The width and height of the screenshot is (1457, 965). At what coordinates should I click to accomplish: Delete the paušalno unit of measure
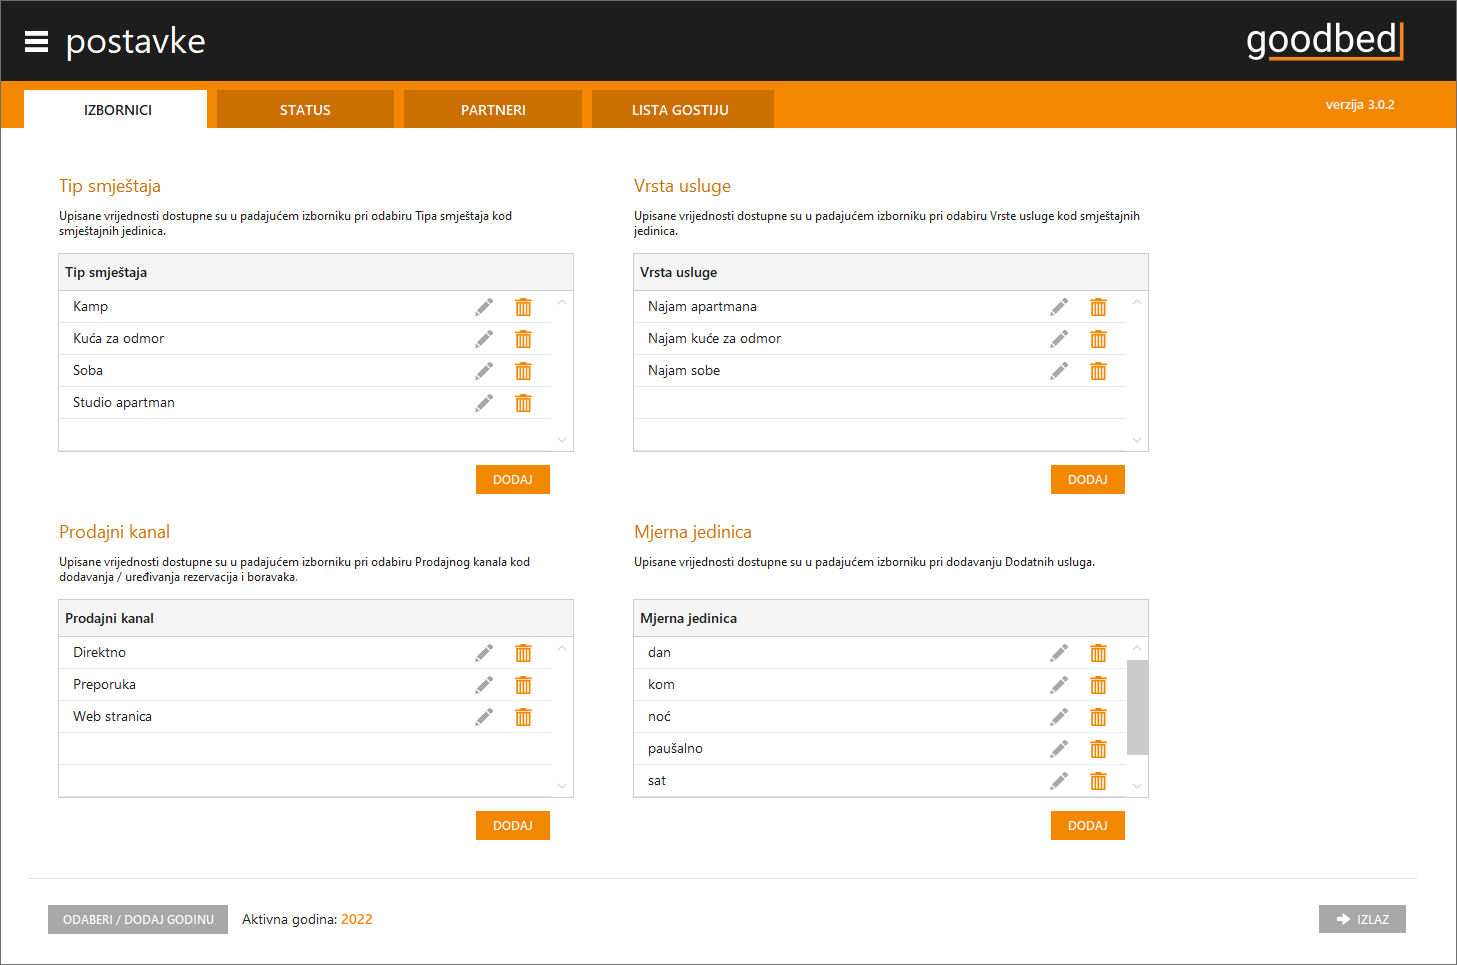pos(1098,749)
